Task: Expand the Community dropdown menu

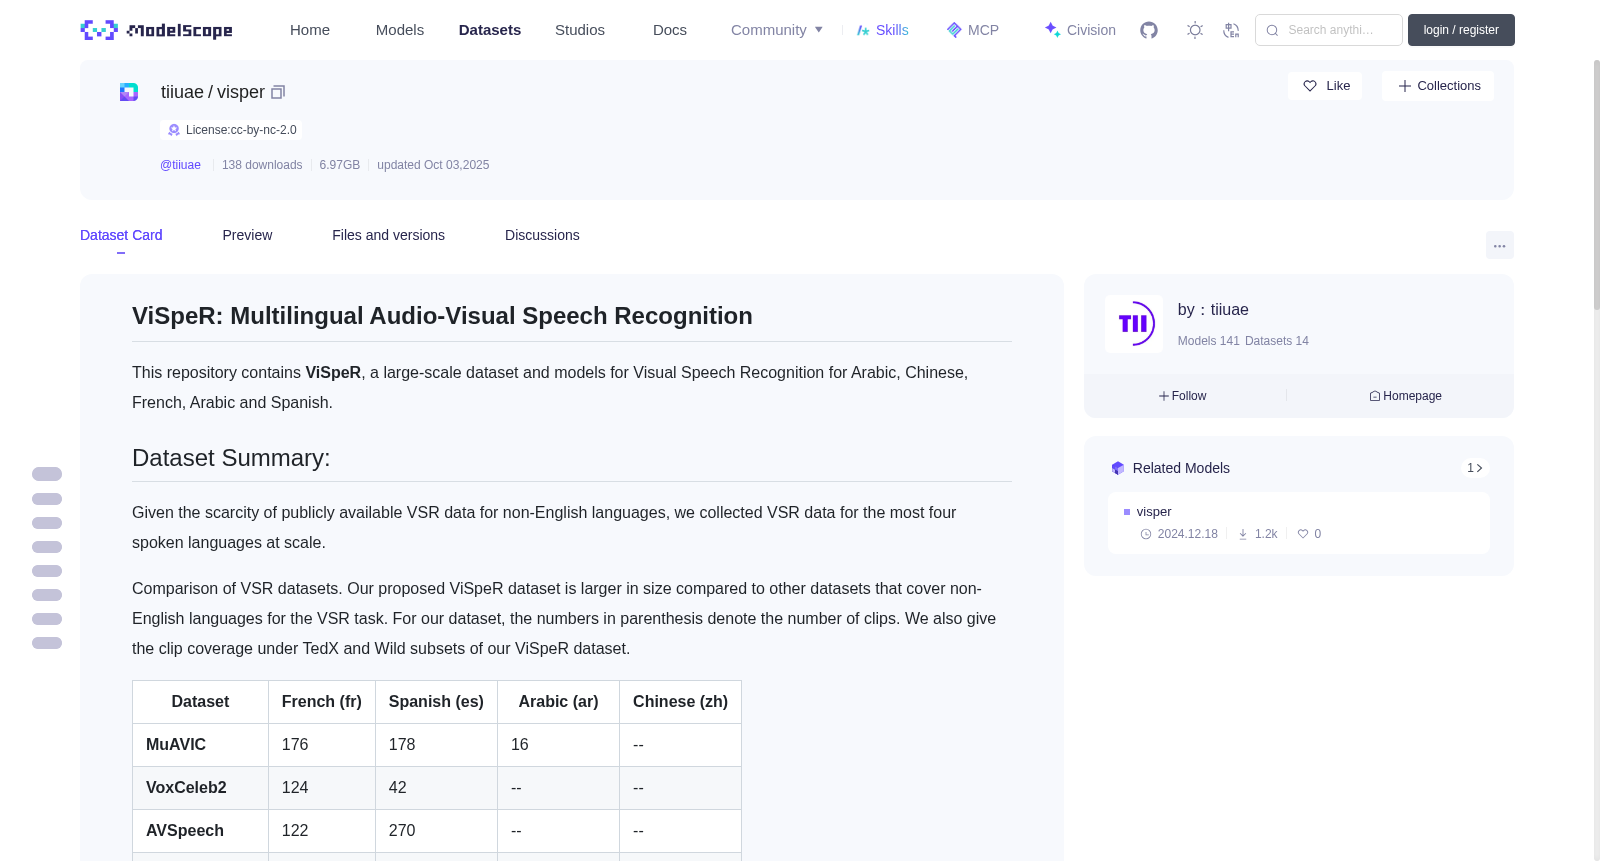Action: click(777, 30)
